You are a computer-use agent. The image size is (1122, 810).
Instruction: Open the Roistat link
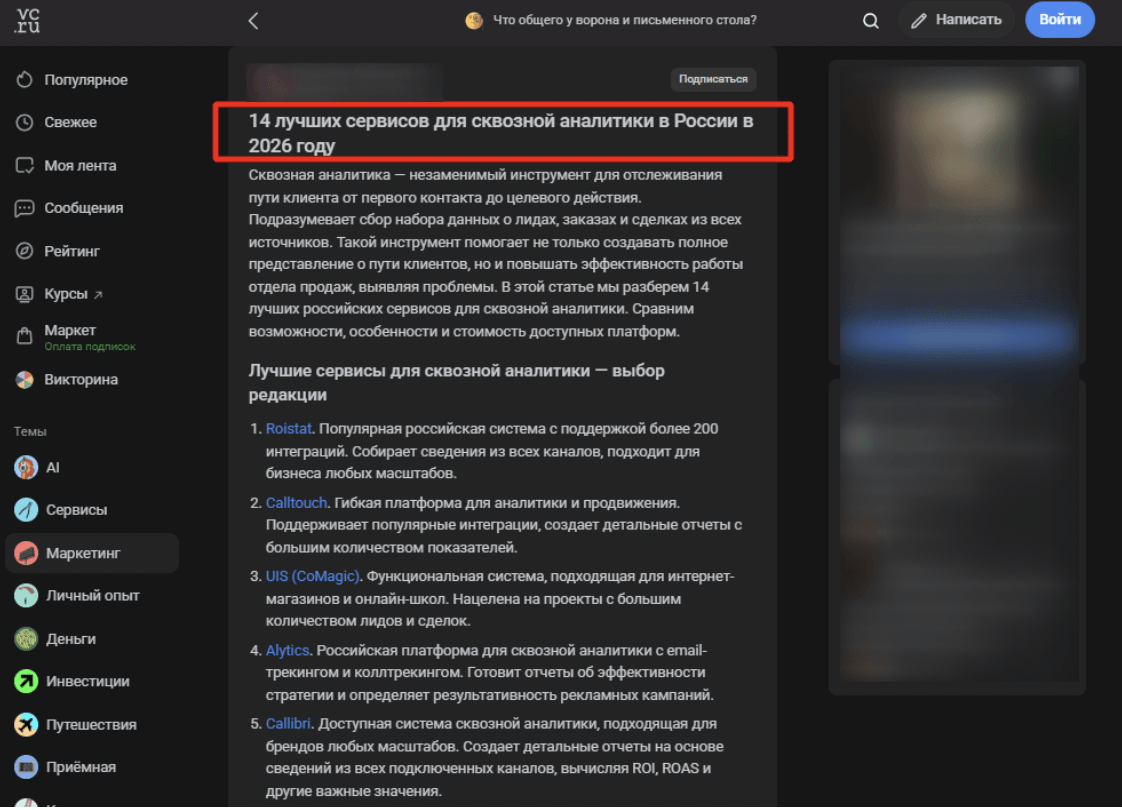288,429
